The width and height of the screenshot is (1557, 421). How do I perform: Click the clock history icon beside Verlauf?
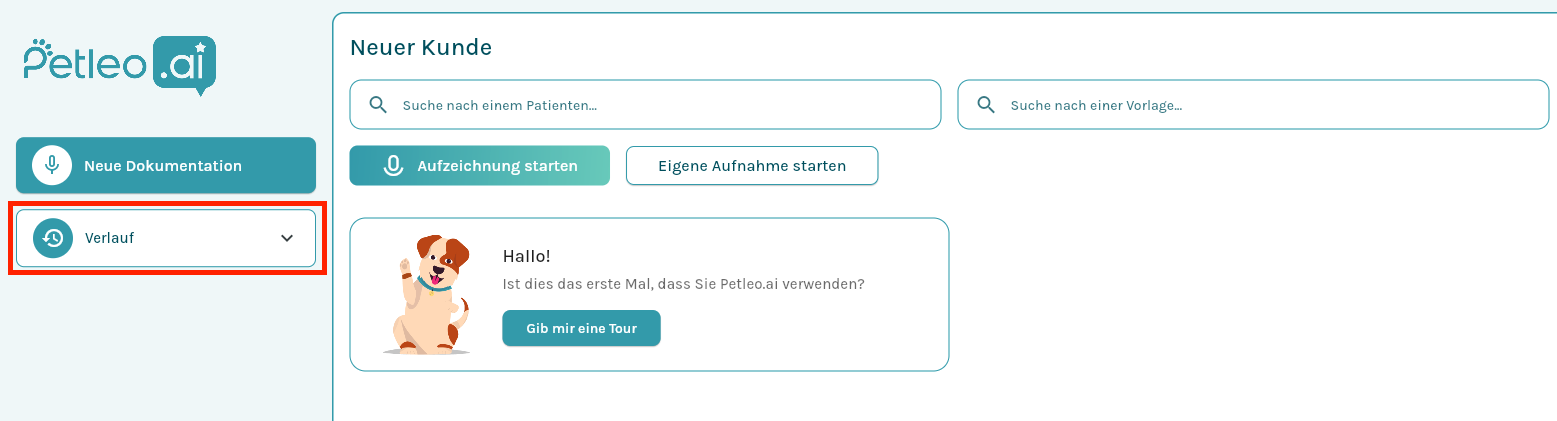click(53, 238)
